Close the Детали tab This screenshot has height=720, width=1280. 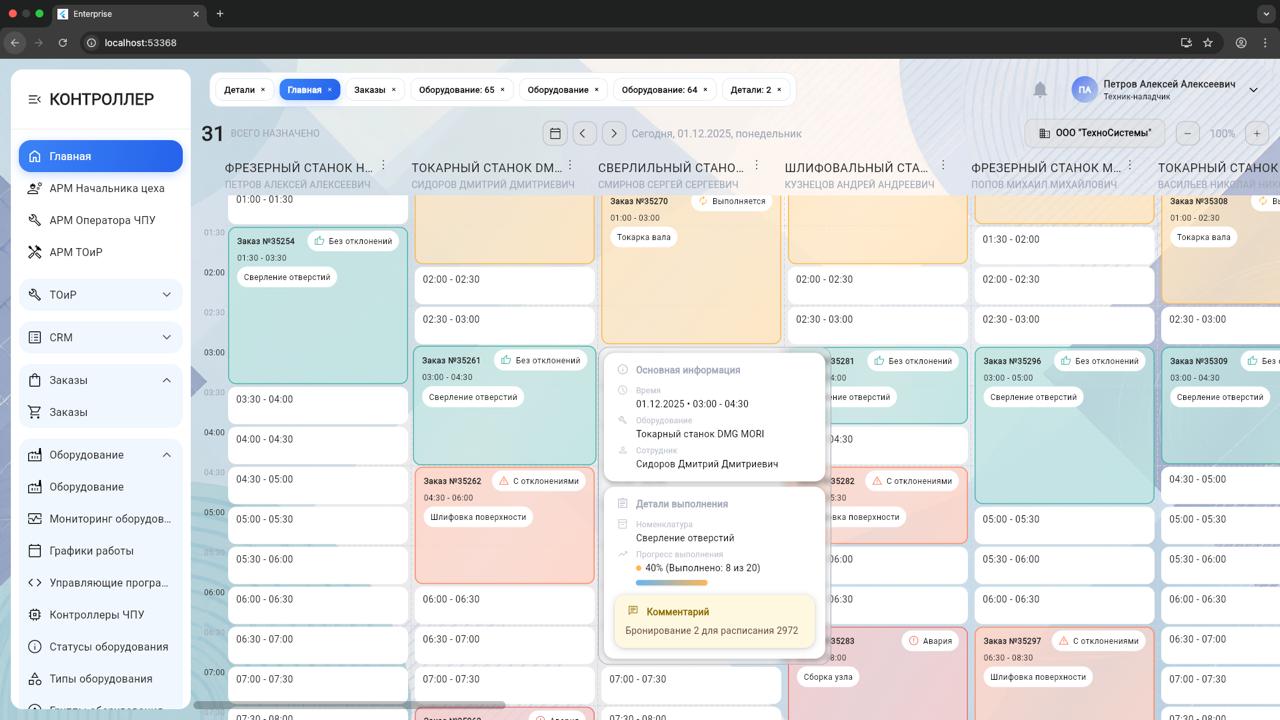pos(263,90)
